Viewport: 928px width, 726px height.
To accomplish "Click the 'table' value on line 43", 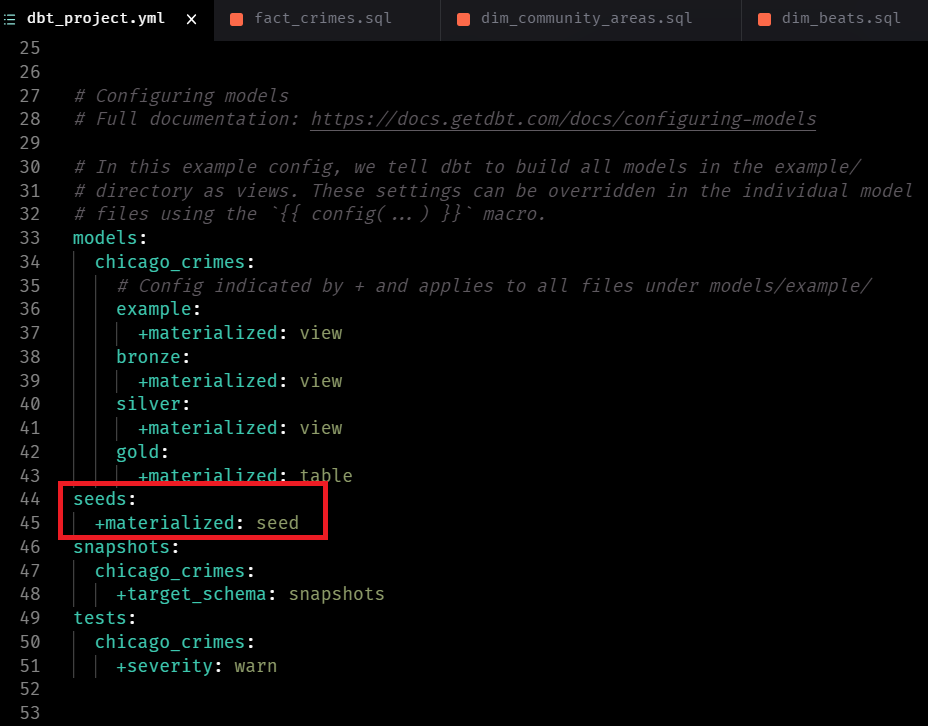I will (326, 476).
